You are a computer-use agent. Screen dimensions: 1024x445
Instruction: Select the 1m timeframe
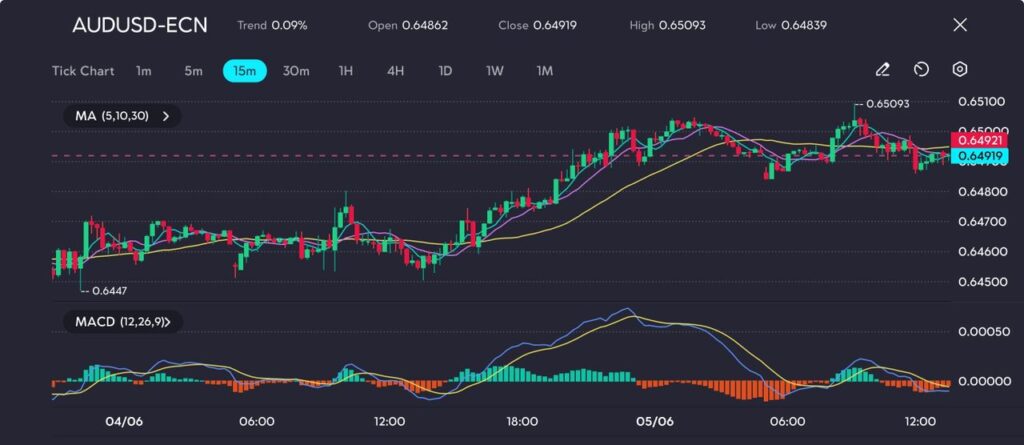(144, 71)
